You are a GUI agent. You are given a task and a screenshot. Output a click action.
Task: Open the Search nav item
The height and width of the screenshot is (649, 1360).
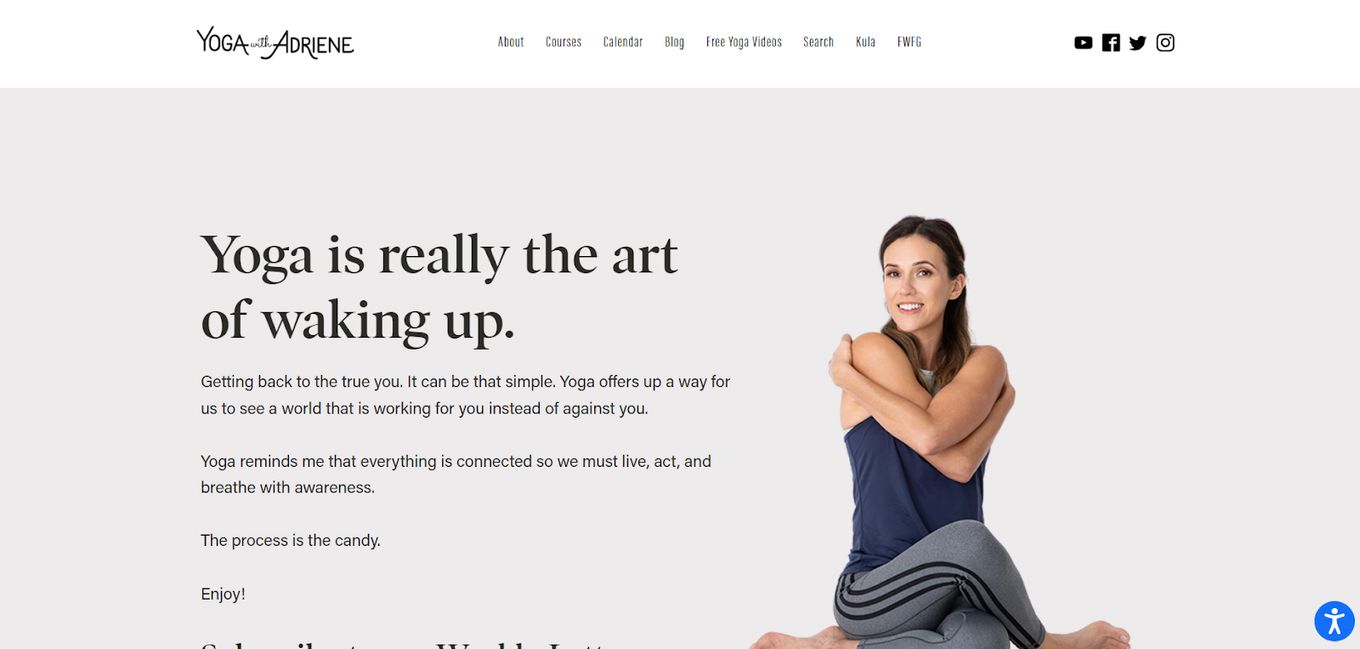click(x=818, y=42)
